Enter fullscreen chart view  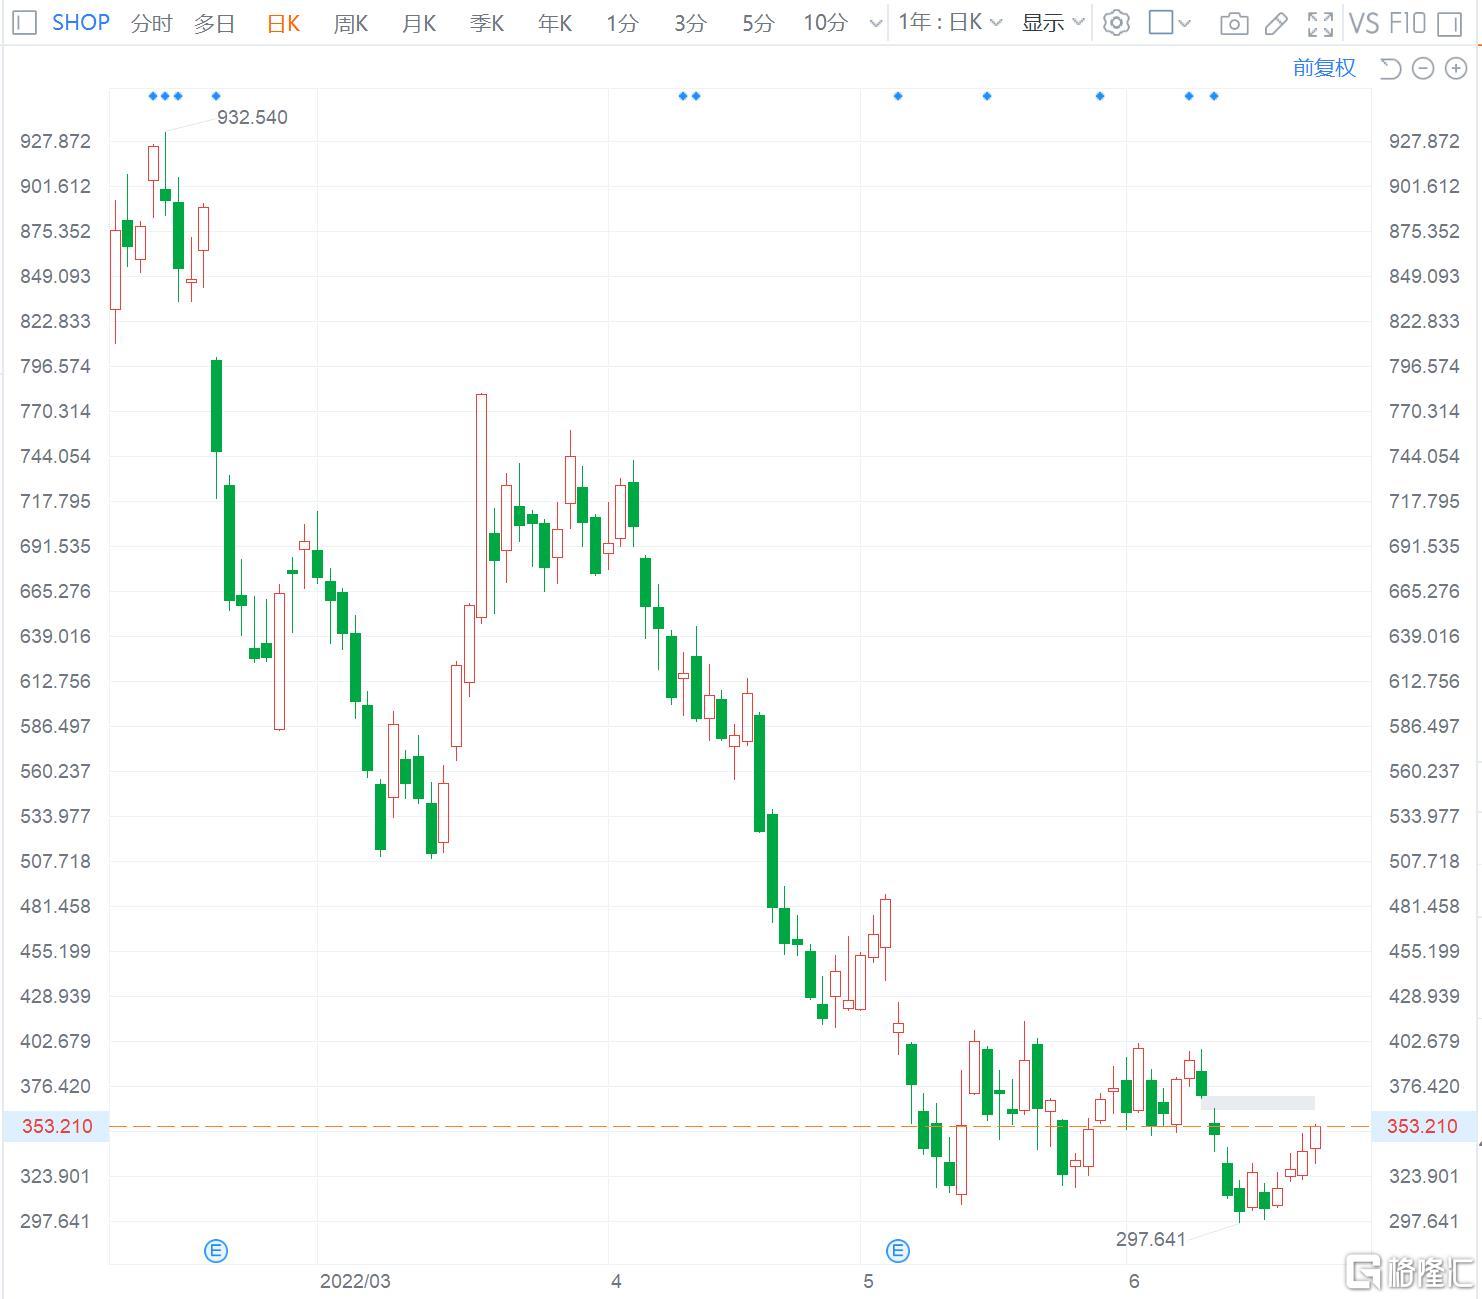pos(1320,23)
